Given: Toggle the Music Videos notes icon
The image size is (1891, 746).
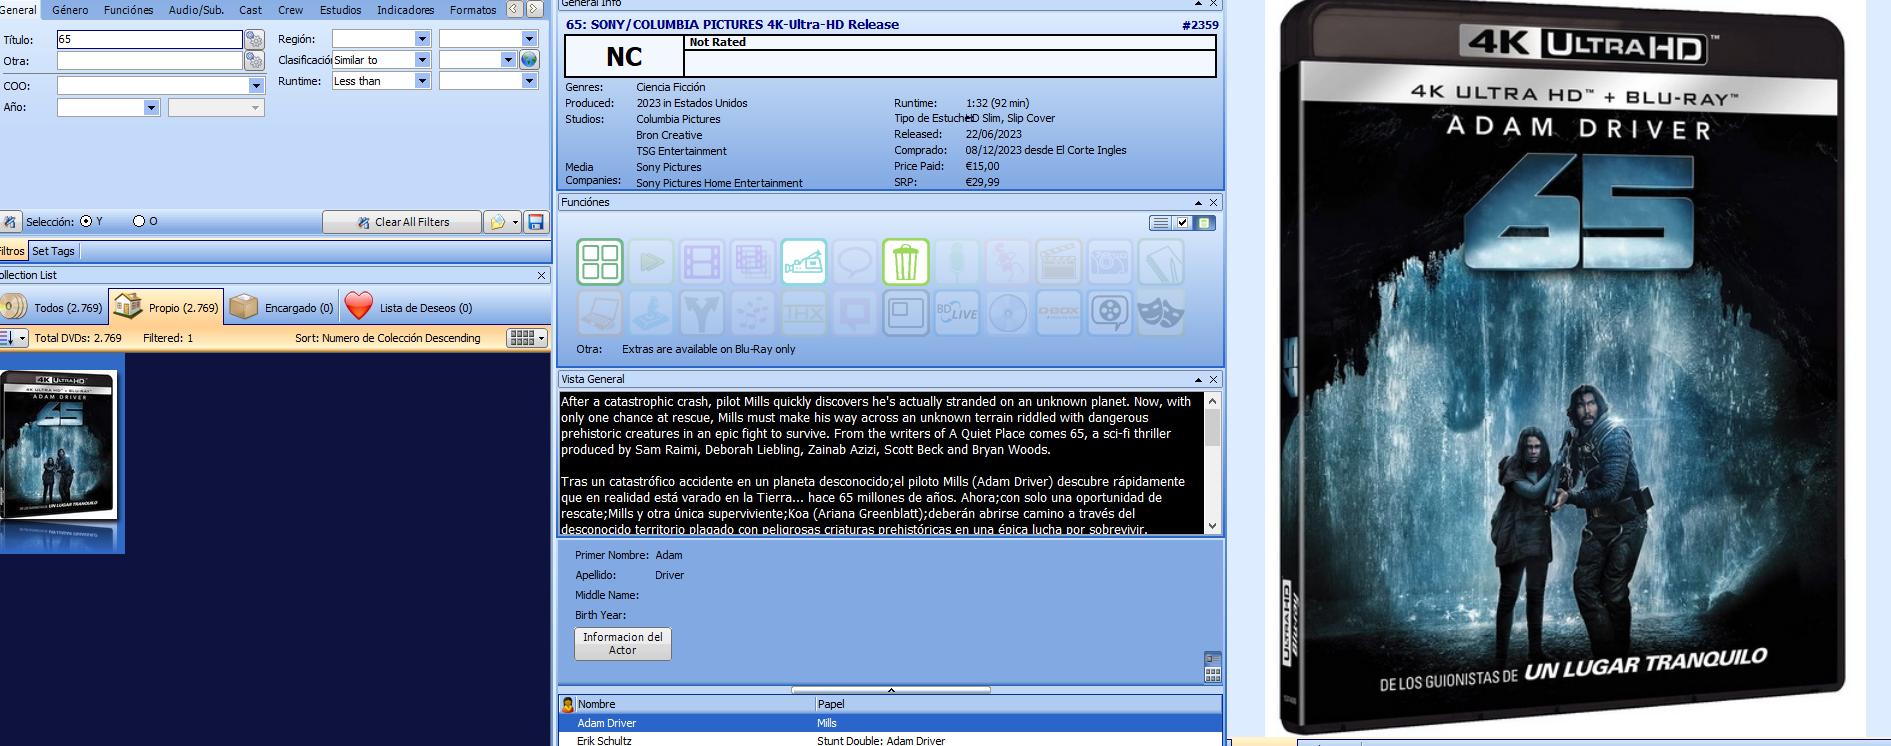Looking at the screenshot, I should 753,313.
